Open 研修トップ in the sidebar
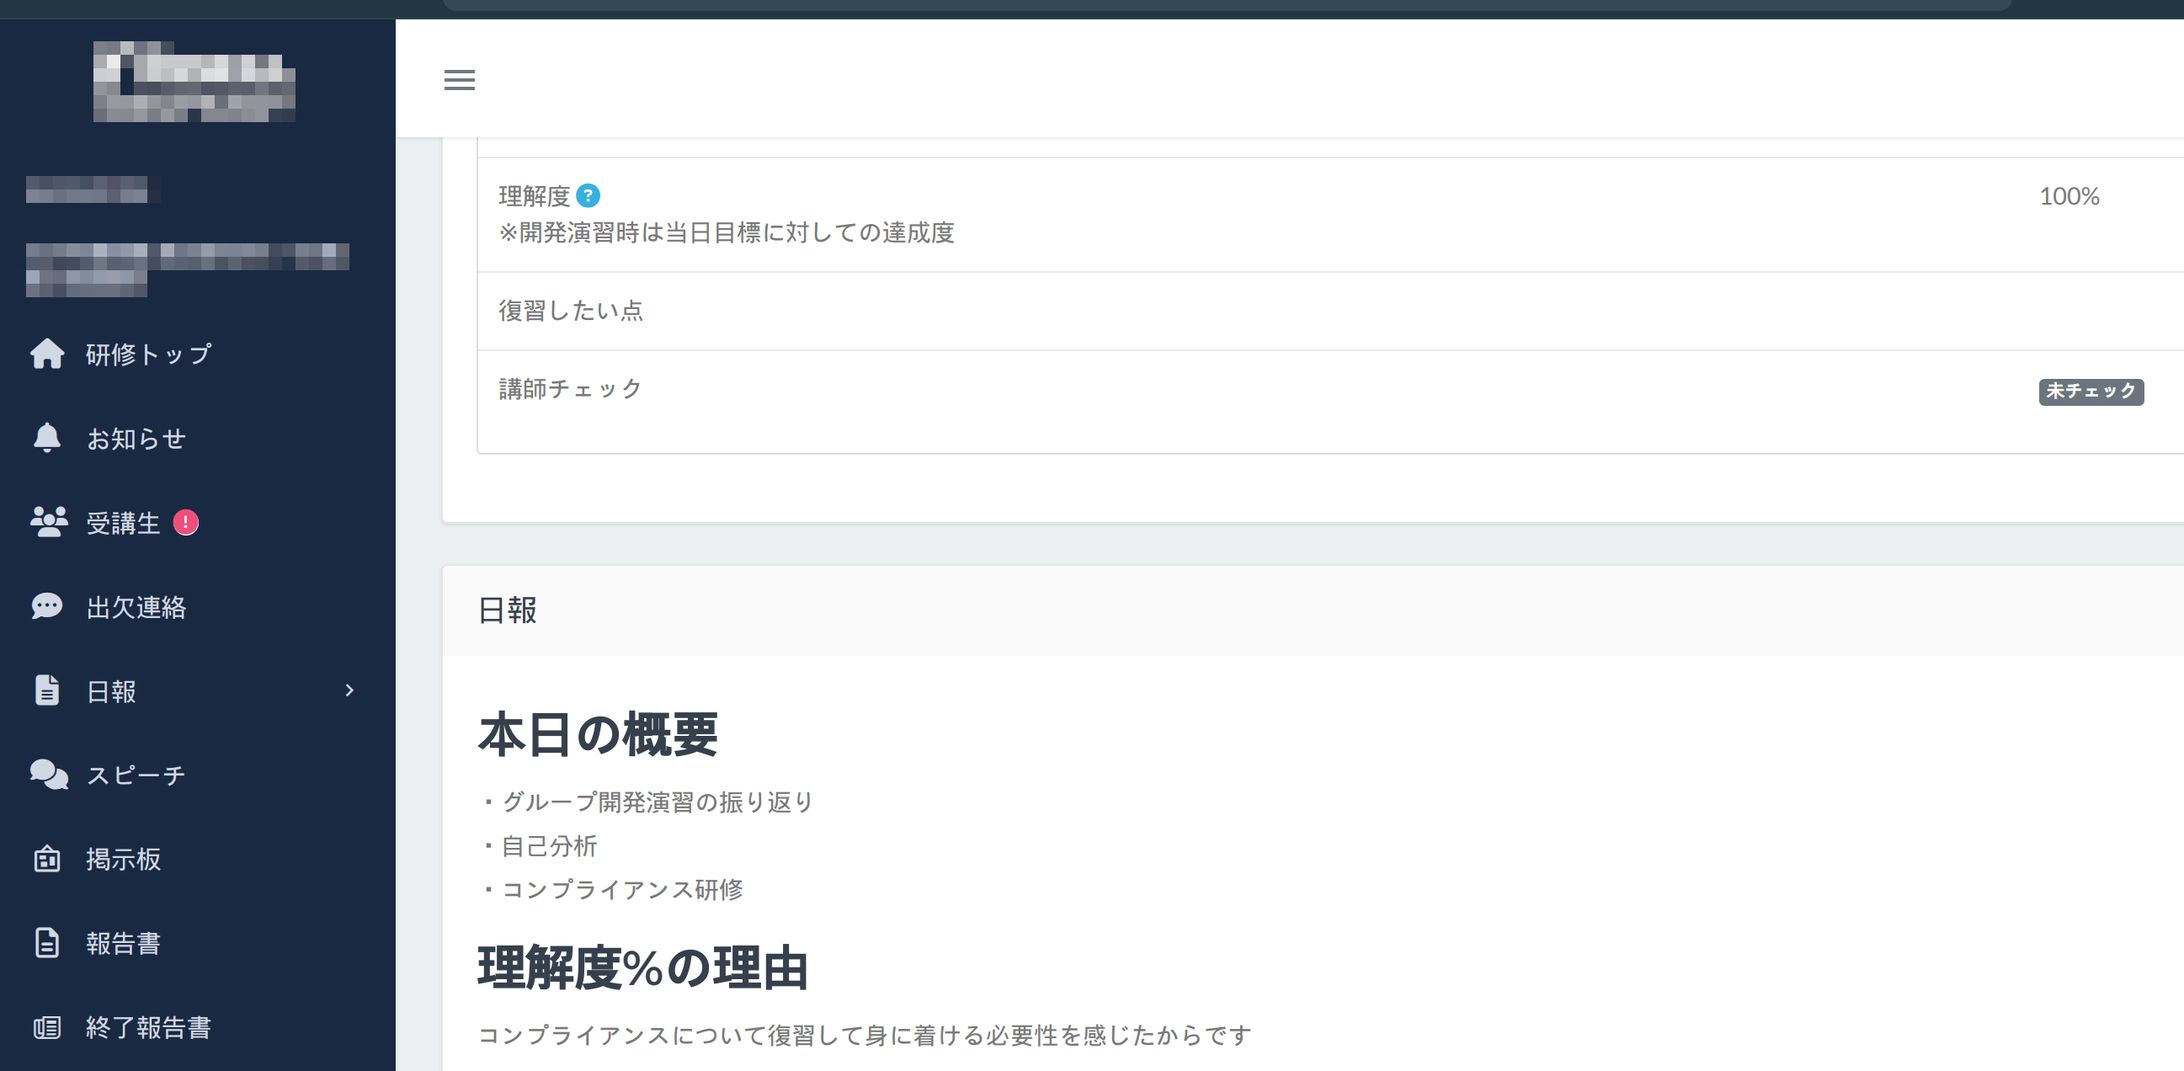 coord(149,354)
